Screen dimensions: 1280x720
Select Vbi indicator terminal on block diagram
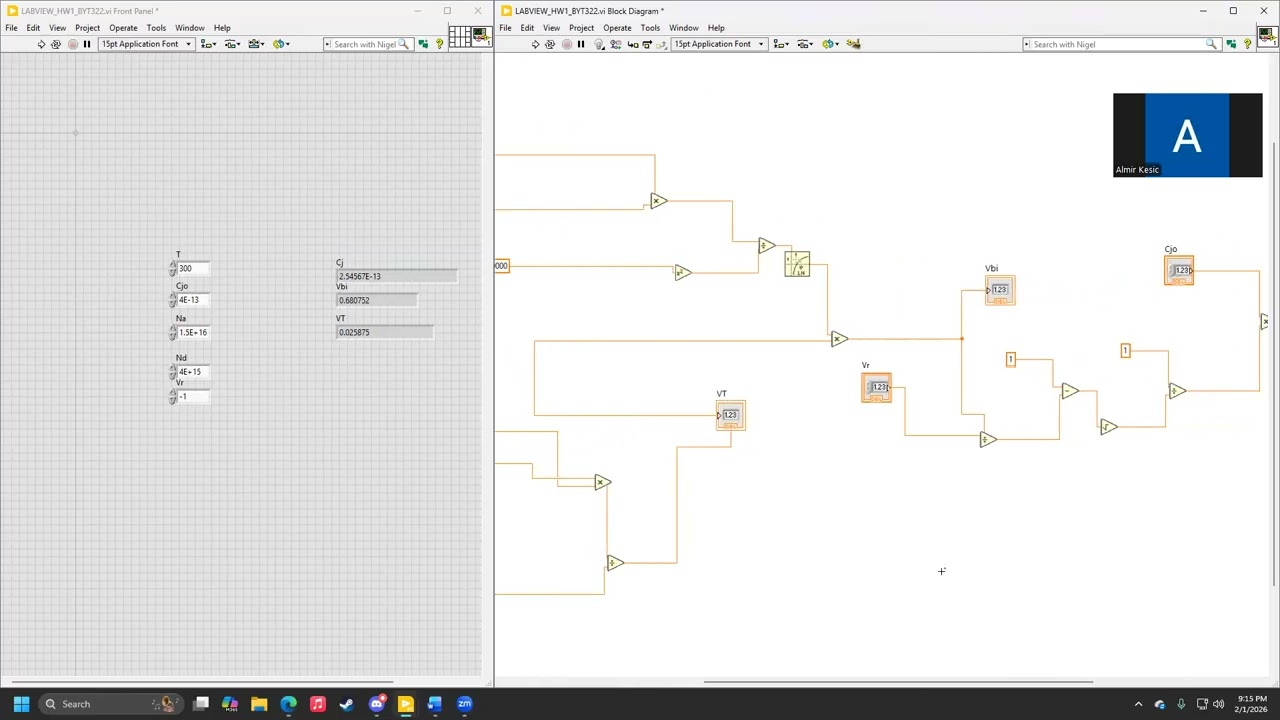999,290
